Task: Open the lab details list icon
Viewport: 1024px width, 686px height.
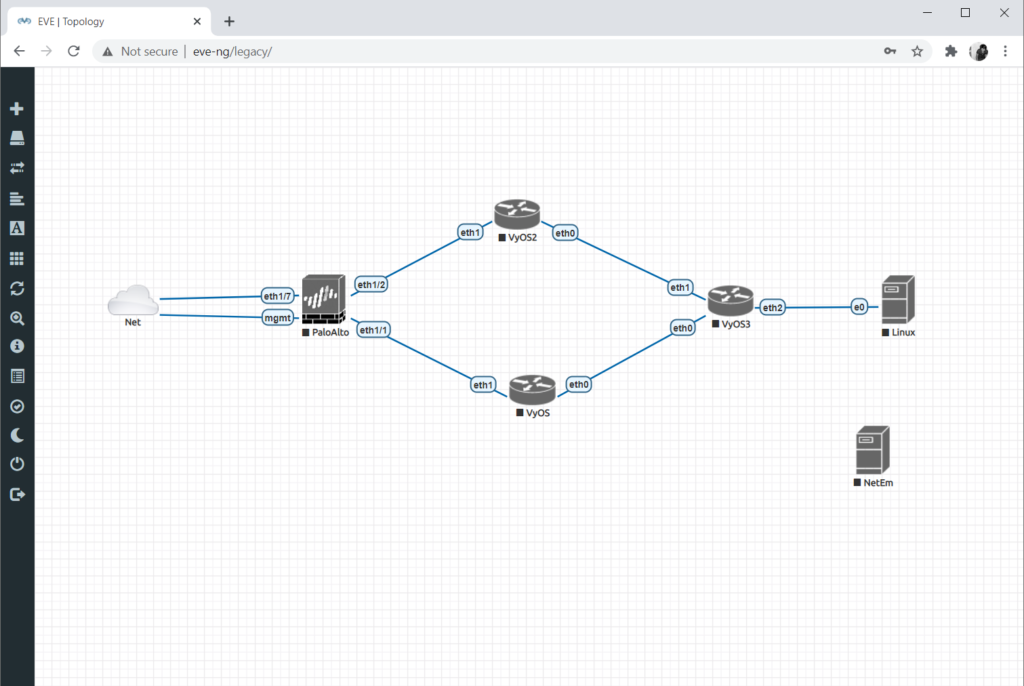Action: click(x=17, y=376)
